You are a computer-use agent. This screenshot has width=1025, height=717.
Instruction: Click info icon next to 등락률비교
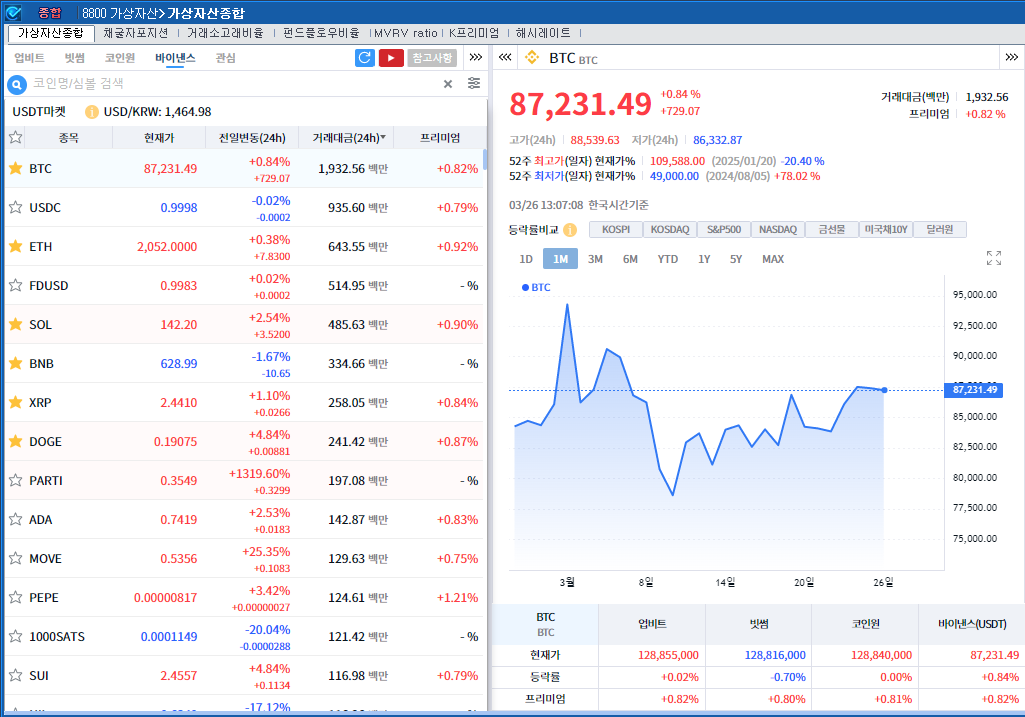coord(570,230)
